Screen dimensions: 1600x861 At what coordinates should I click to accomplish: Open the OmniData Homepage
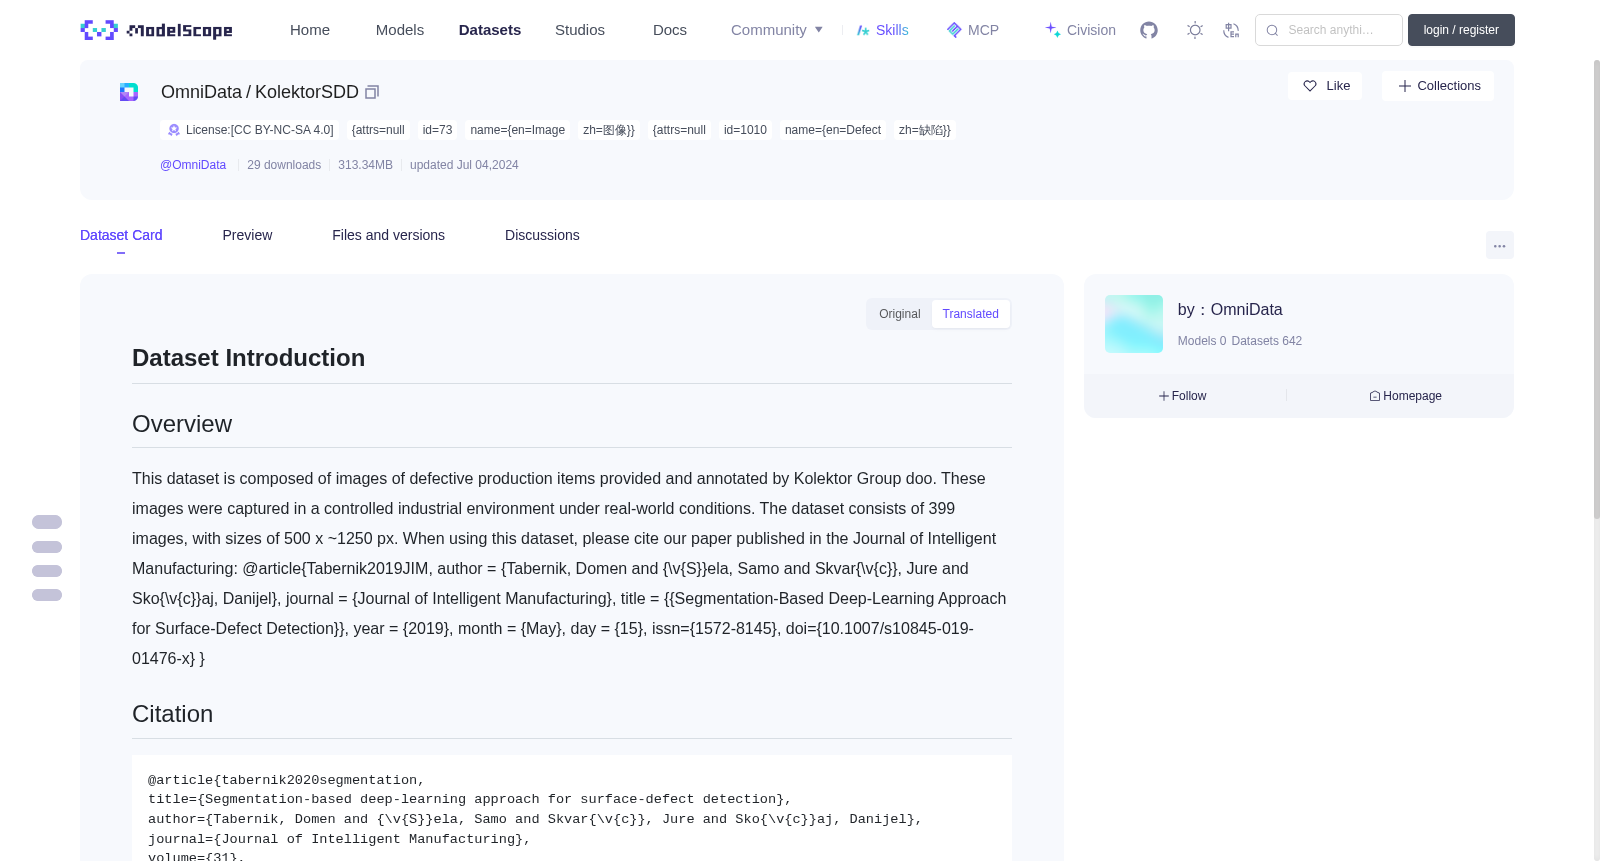pos(1406,396)
